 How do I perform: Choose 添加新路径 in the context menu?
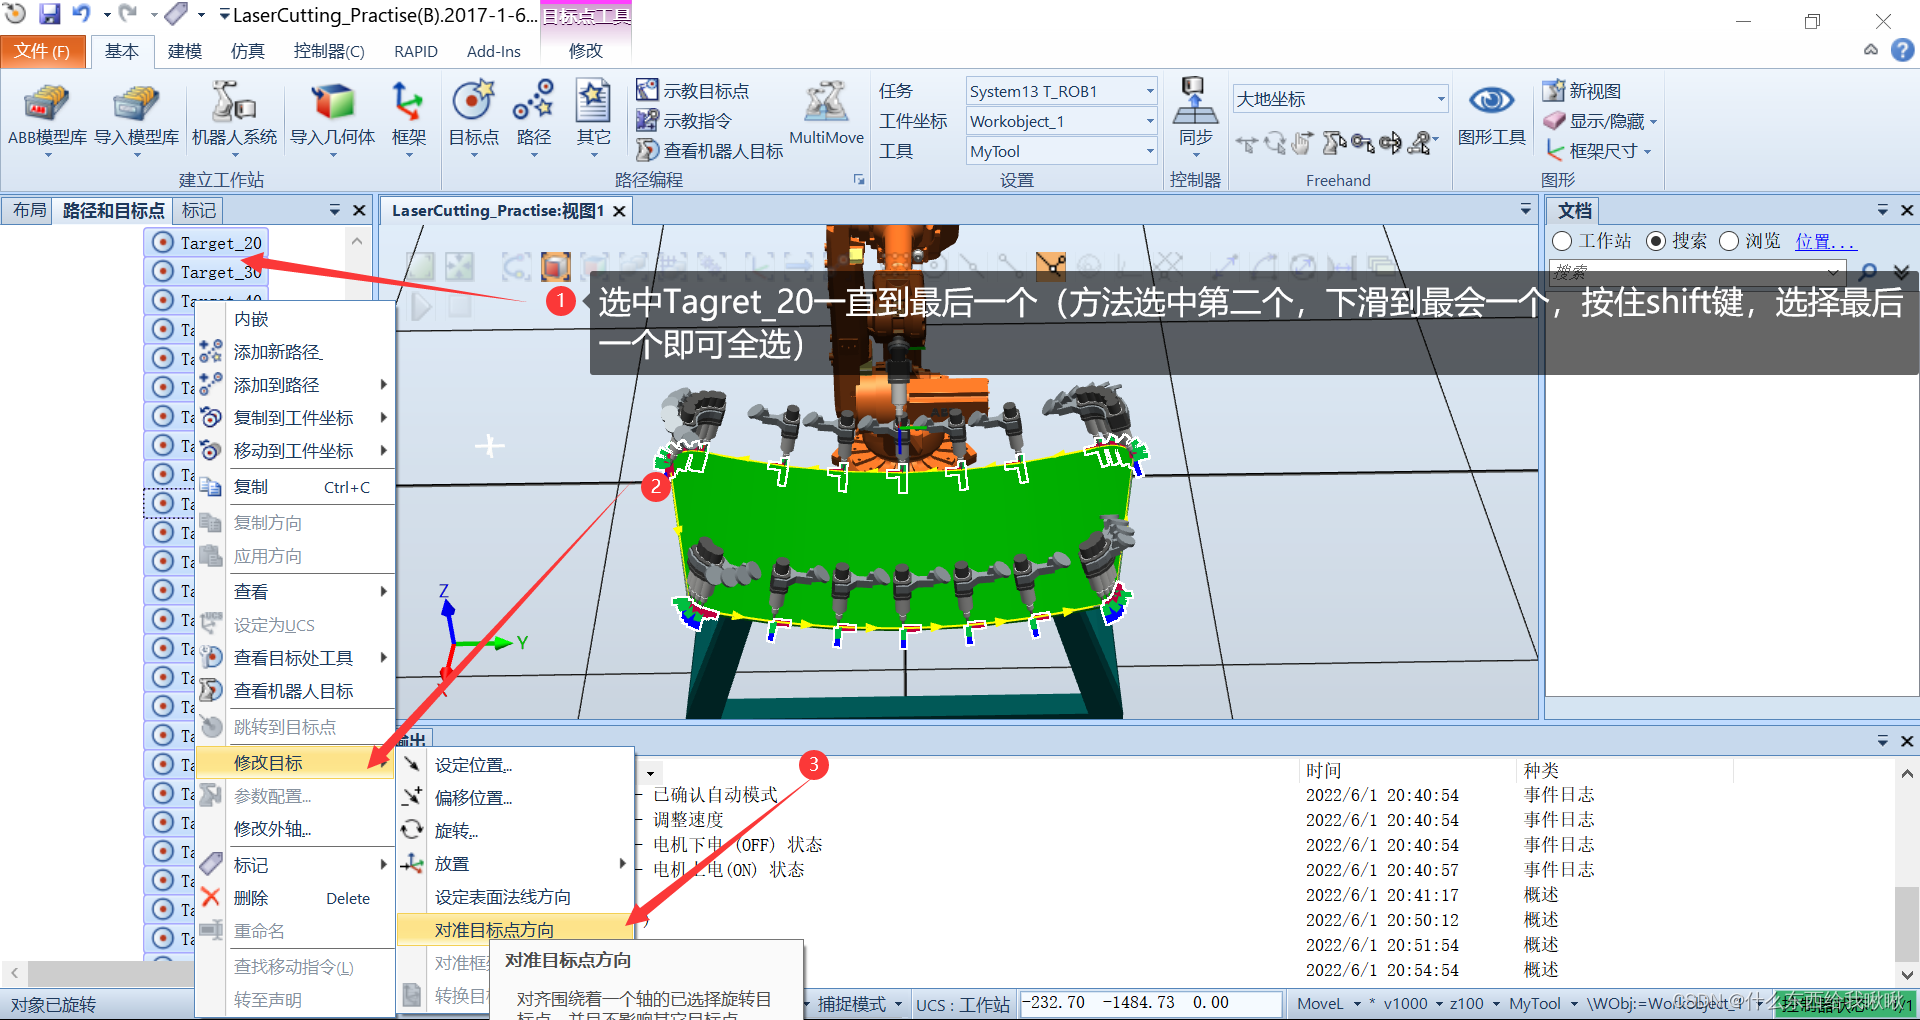pos(295,352)
